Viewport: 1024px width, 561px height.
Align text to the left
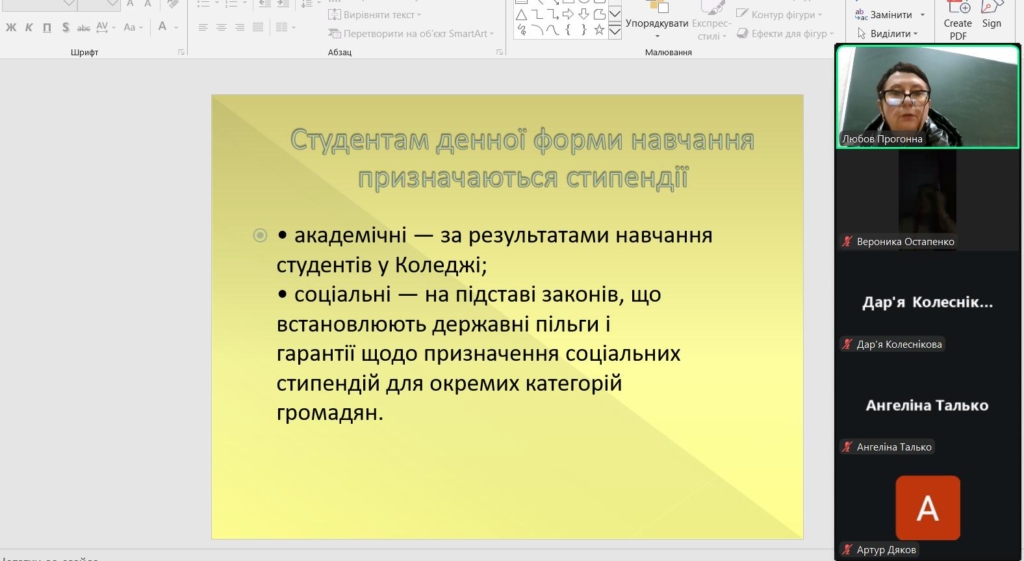tap(204, 27)
